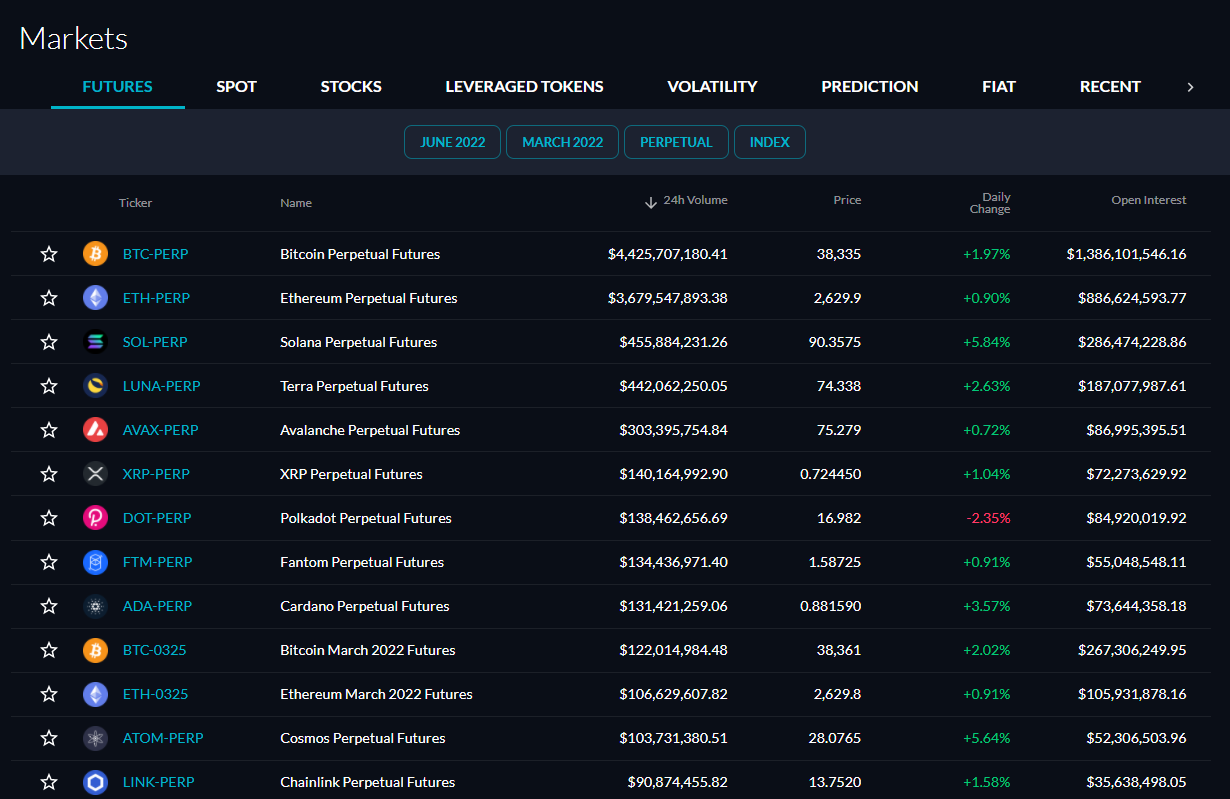Viewport: 1230px width, 799px height.
Task: Filter by MARCH 2022 futures
Action: click(x=562, y=142)
